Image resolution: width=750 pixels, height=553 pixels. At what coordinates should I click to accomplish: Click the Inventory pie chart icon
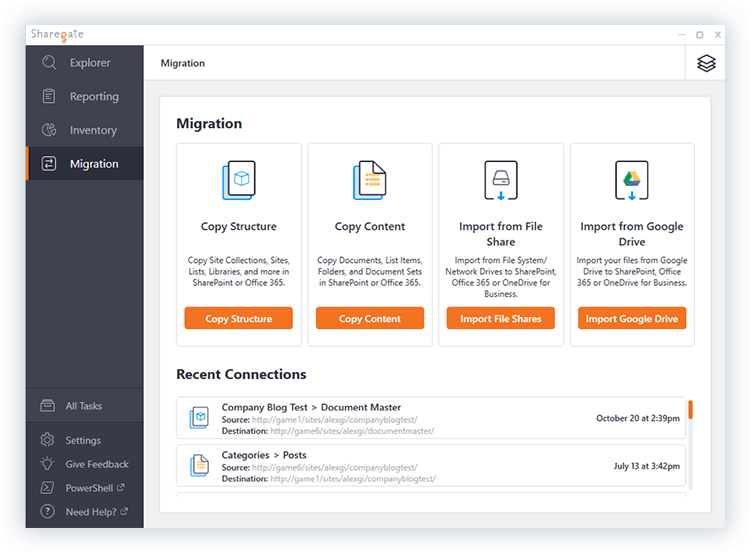pos(49,130)
